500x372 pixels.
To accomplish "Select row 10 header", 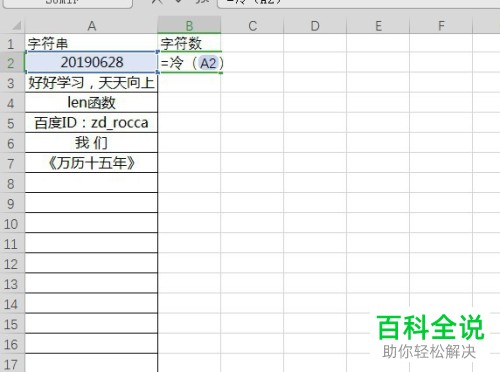I will (x=12, y=224).
